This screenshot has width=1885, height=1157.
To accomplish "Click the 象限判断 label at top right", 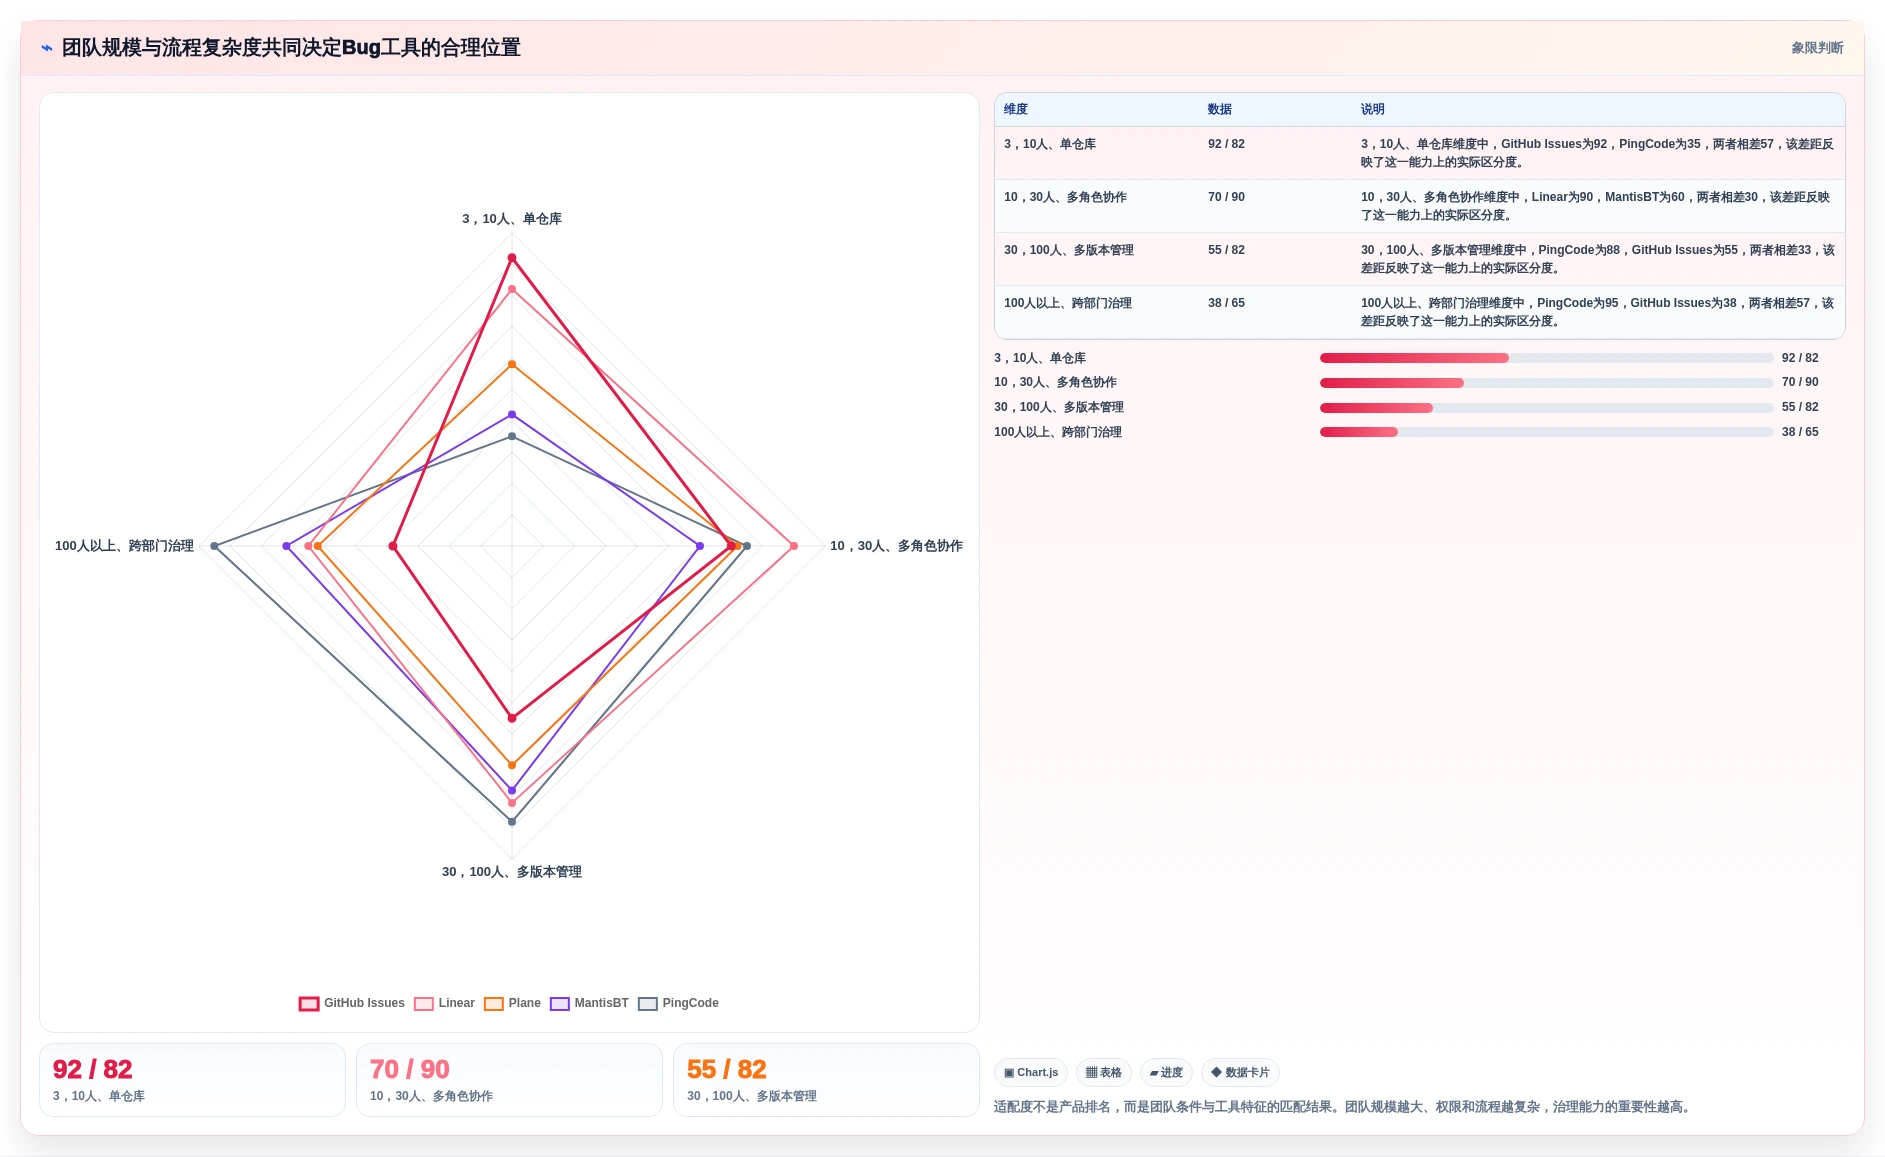I will point(1817,48).
